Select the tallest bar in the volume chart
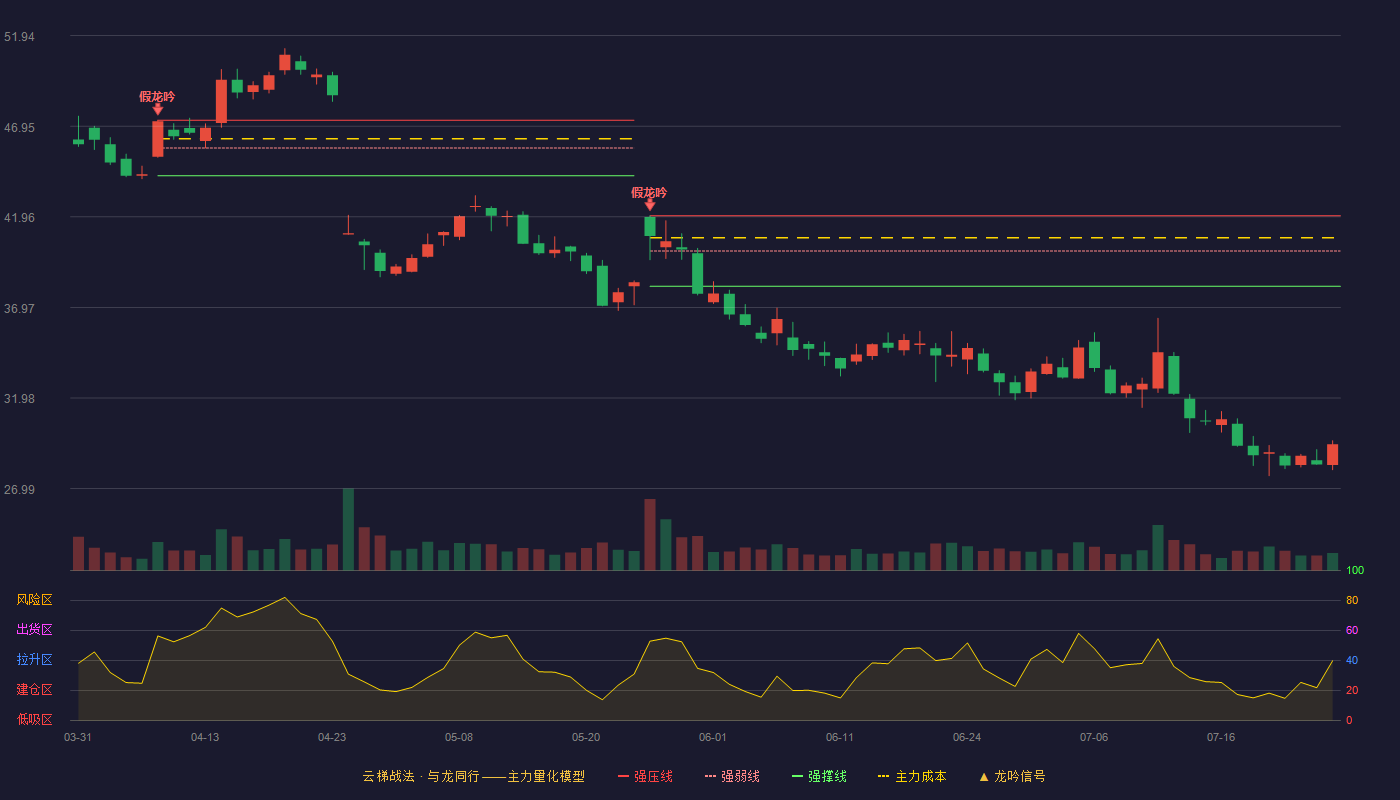 click(348, 529)
